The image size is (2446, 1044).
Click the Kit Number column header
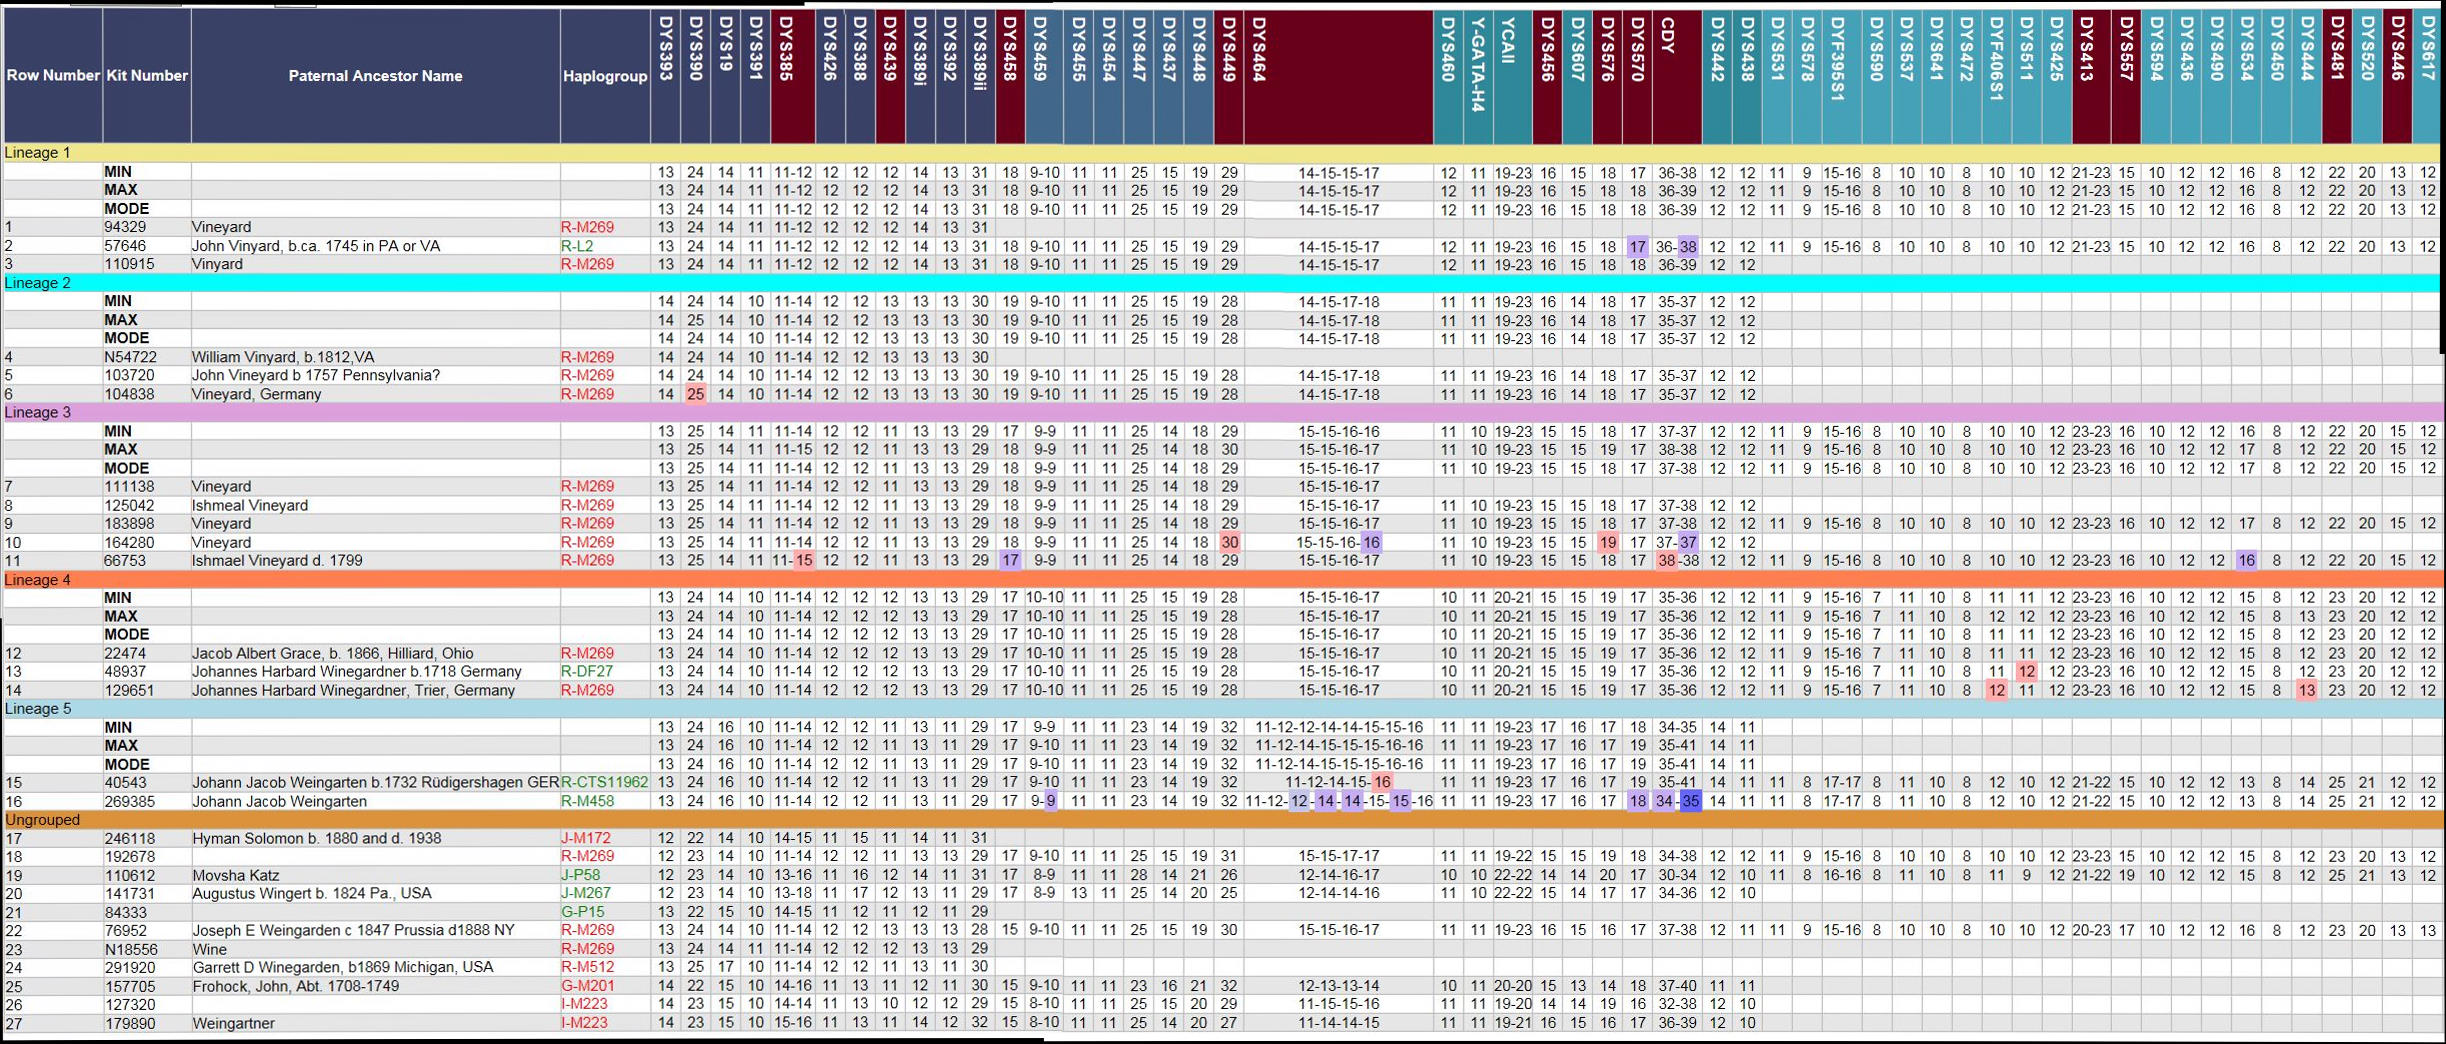[x=147, y=76]
